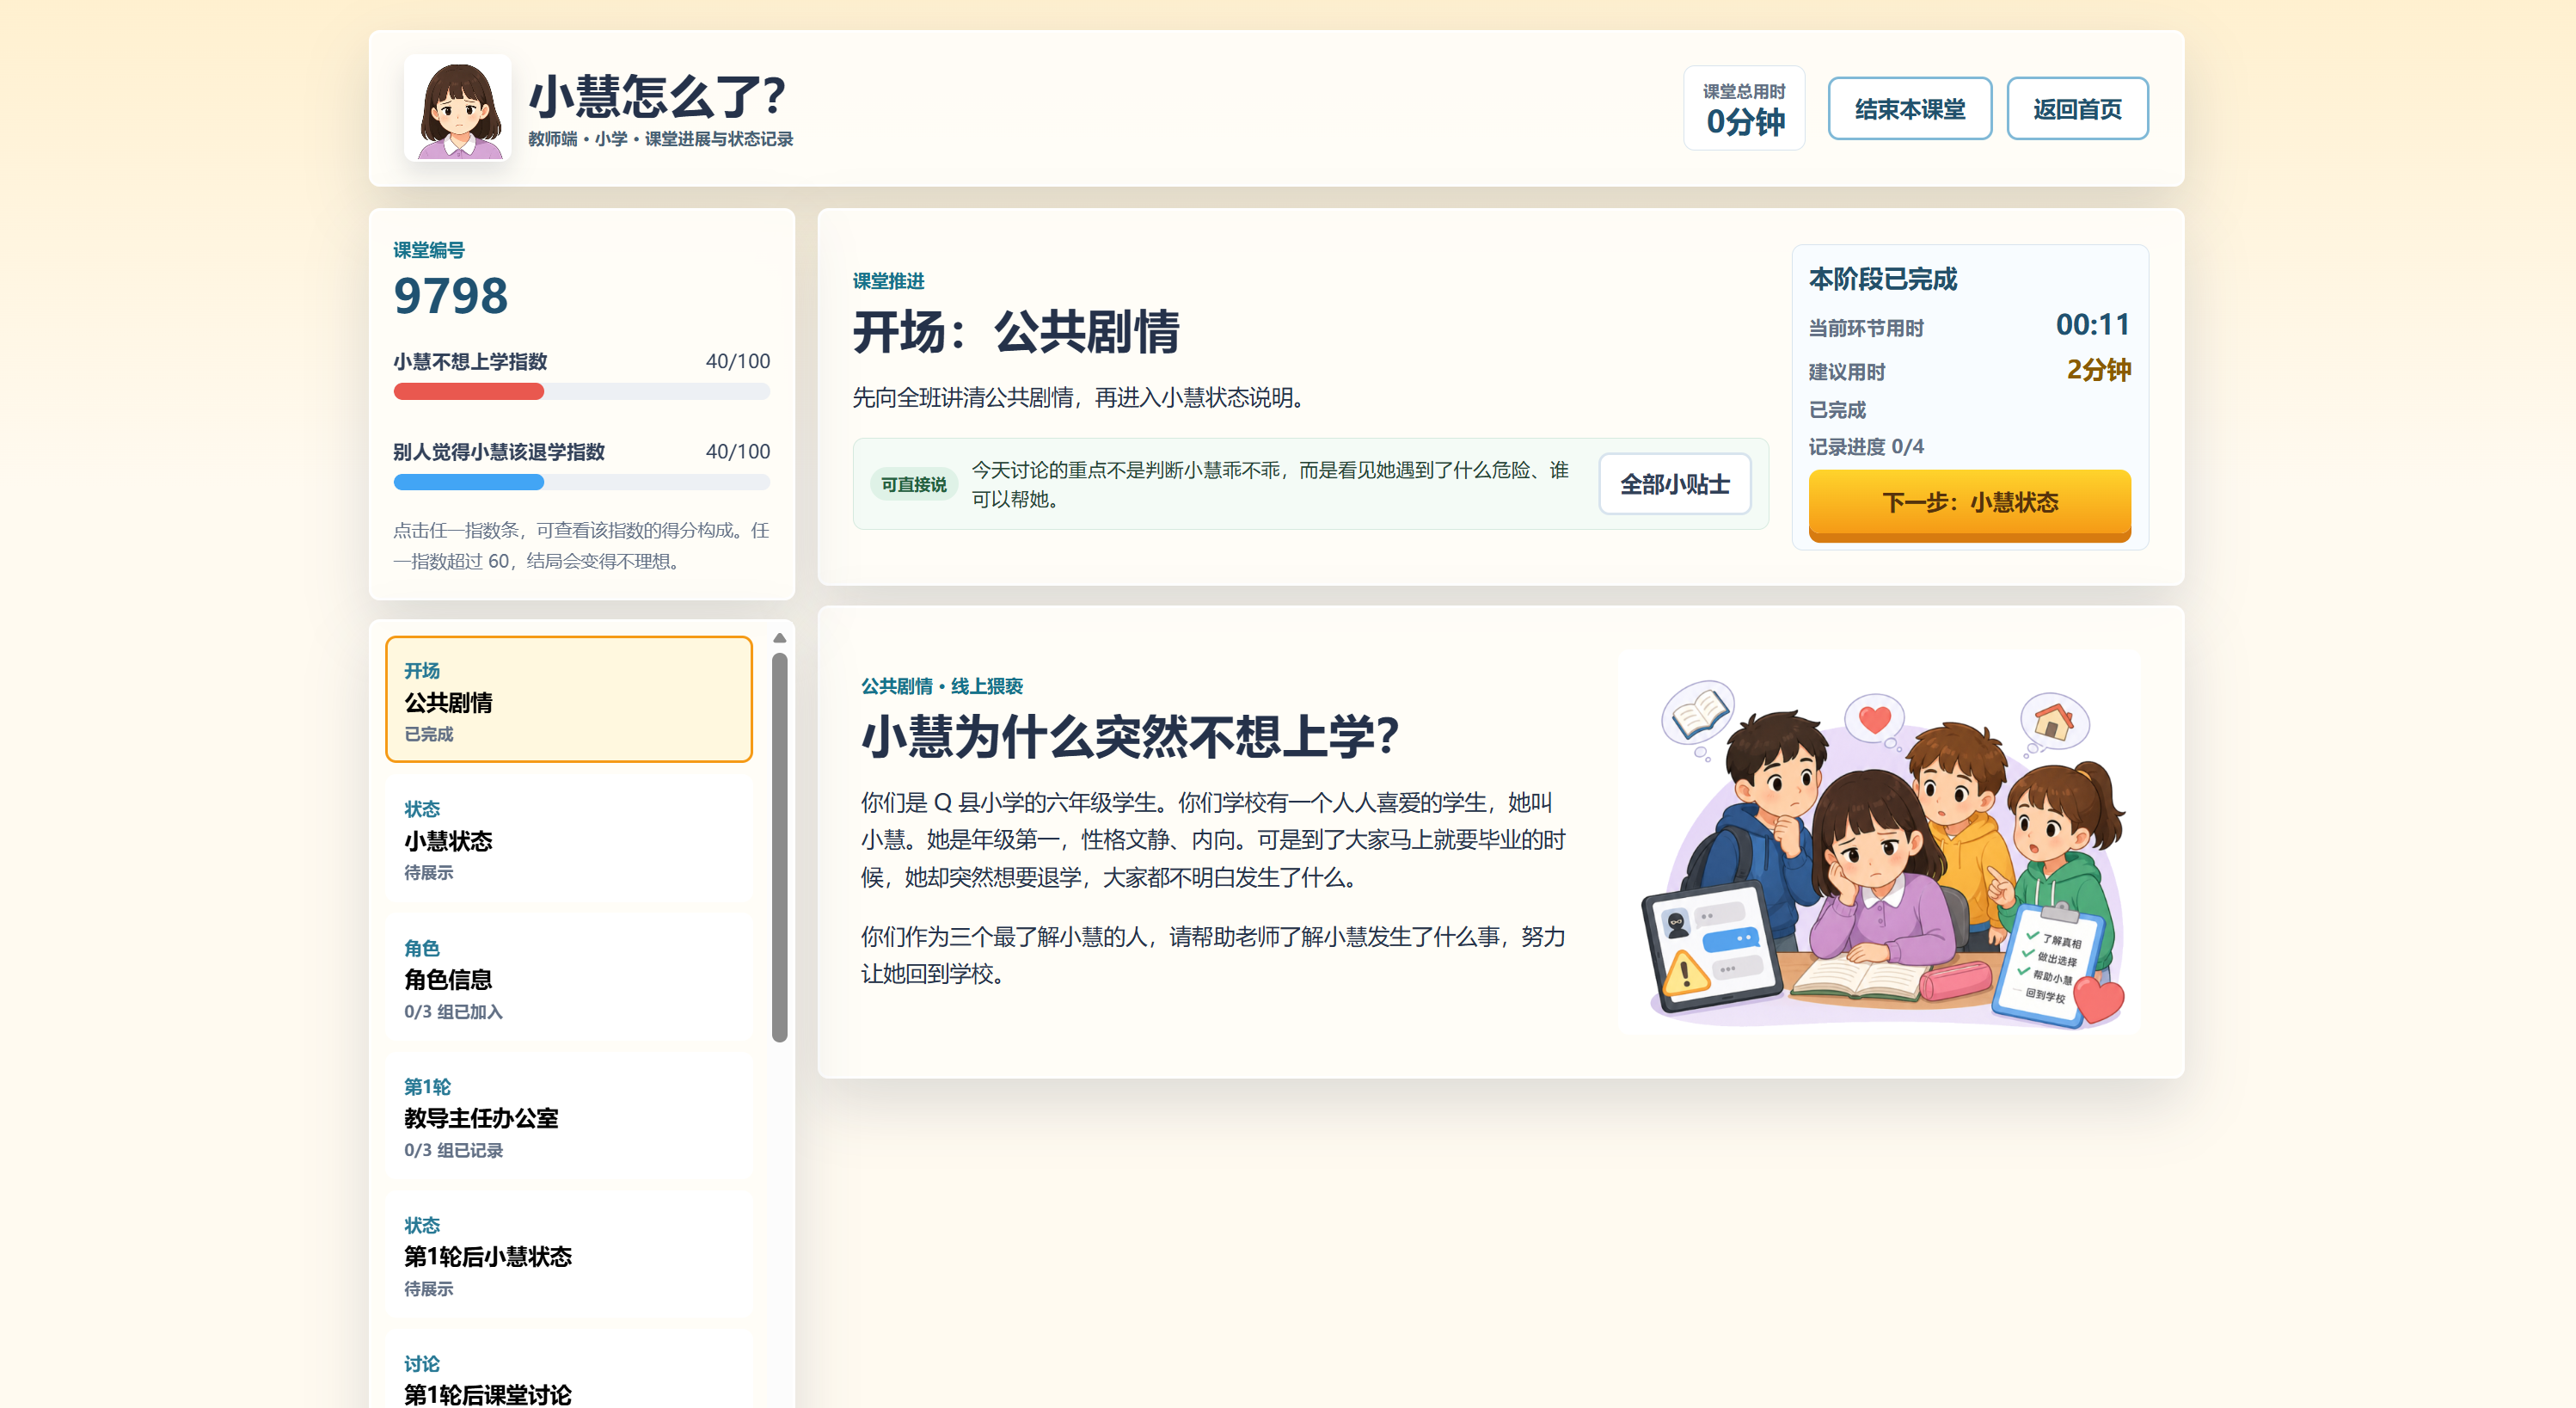Screen dimensions: 2576x1408
Task: Click the scroll-up arrow of stage list
Action: pyautogui.click(x=780, y=638)
